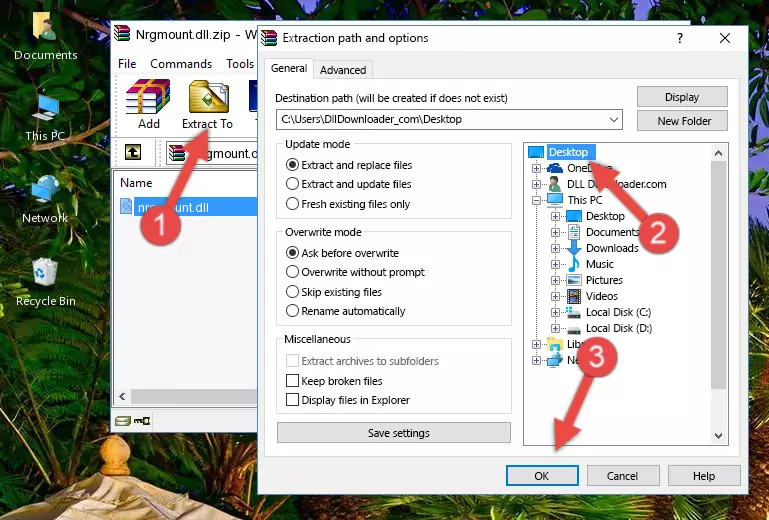Image resolution: width=769 pixels, height=520 pixels.
Task: Expand the OneDrive tree node
Action: [537, 168]
